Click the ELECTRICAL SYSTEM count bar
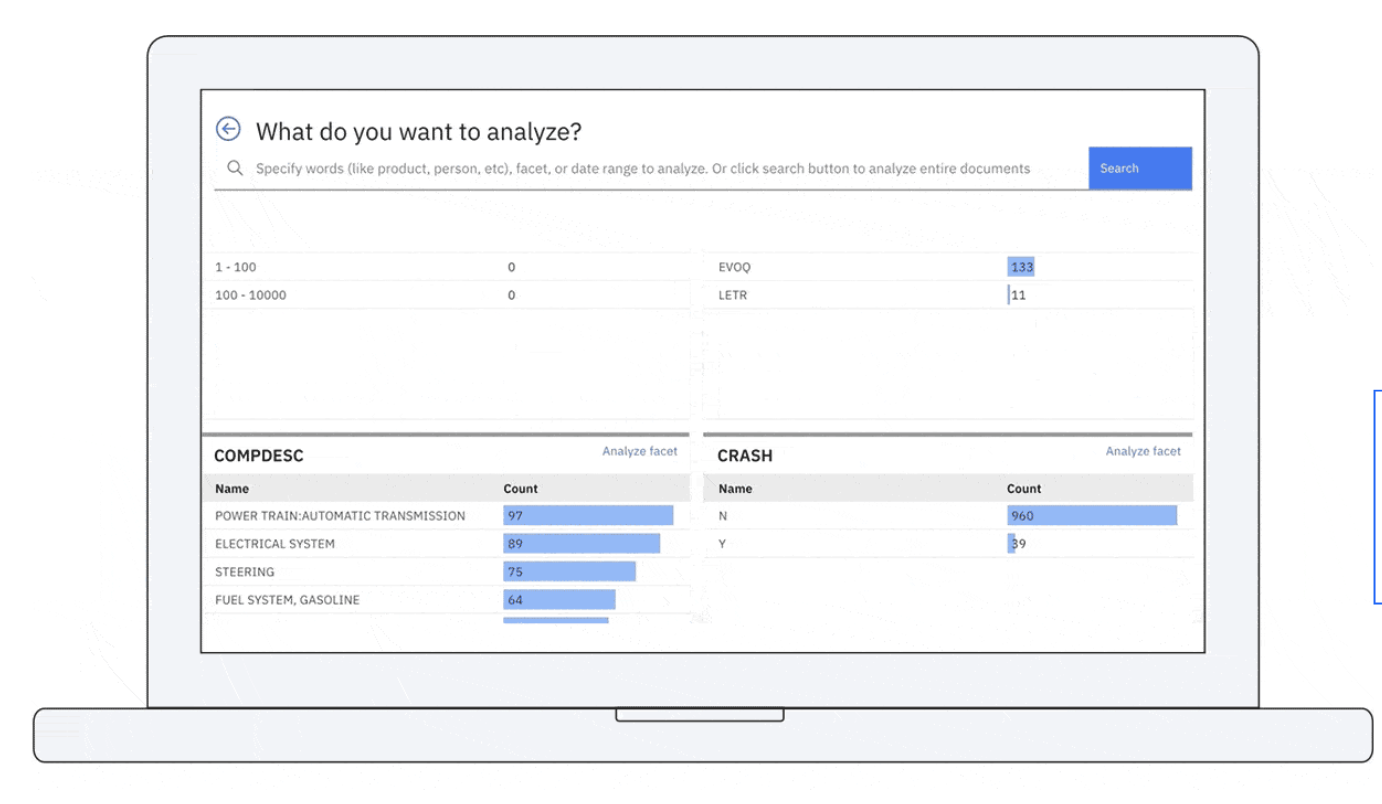1382x804 pixels. tap(581, 543)
